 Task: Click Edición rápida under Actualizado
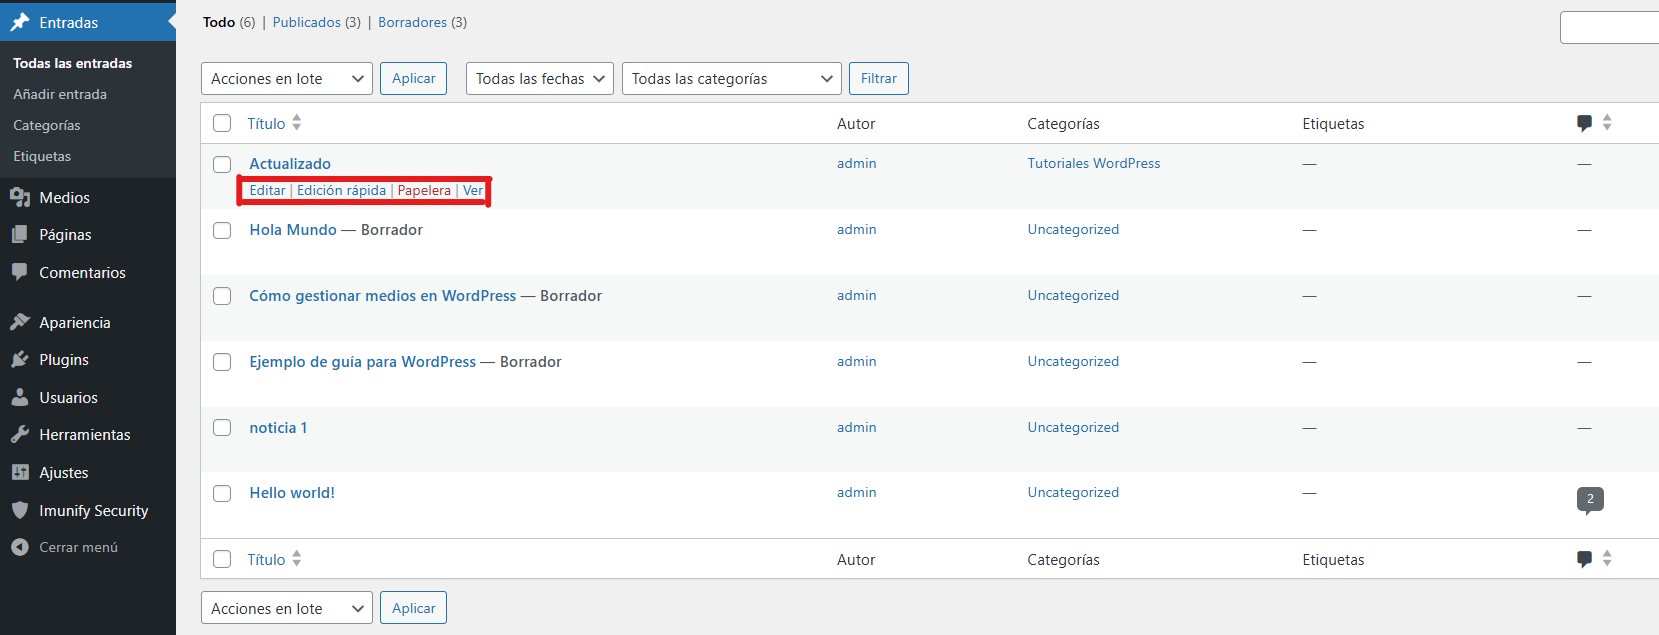[341, 191]
